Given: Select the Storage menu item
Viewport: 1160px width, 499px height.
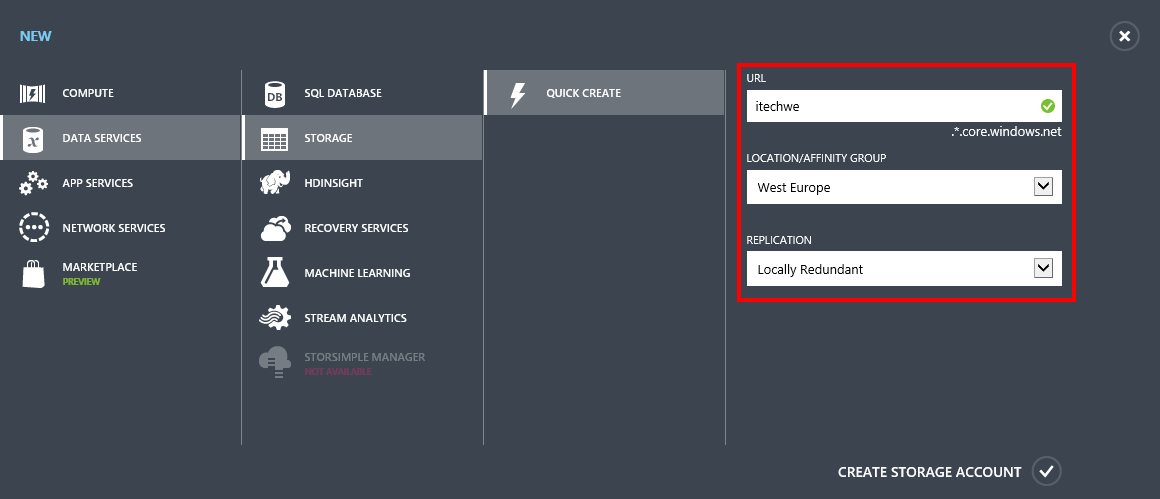Looking at the screenshot, I should point(362,138).
